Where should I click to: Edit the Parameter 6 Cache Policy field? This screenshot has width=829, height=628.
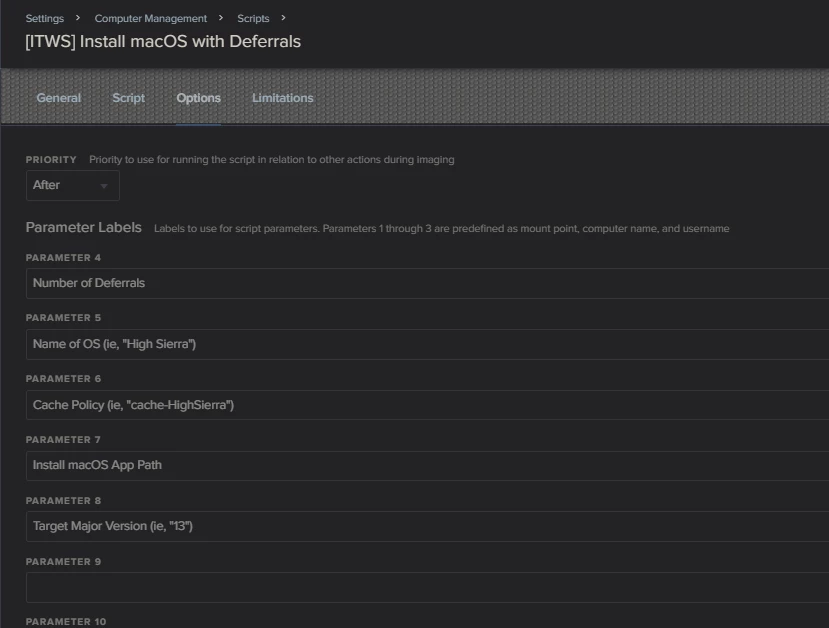point(427,405)
